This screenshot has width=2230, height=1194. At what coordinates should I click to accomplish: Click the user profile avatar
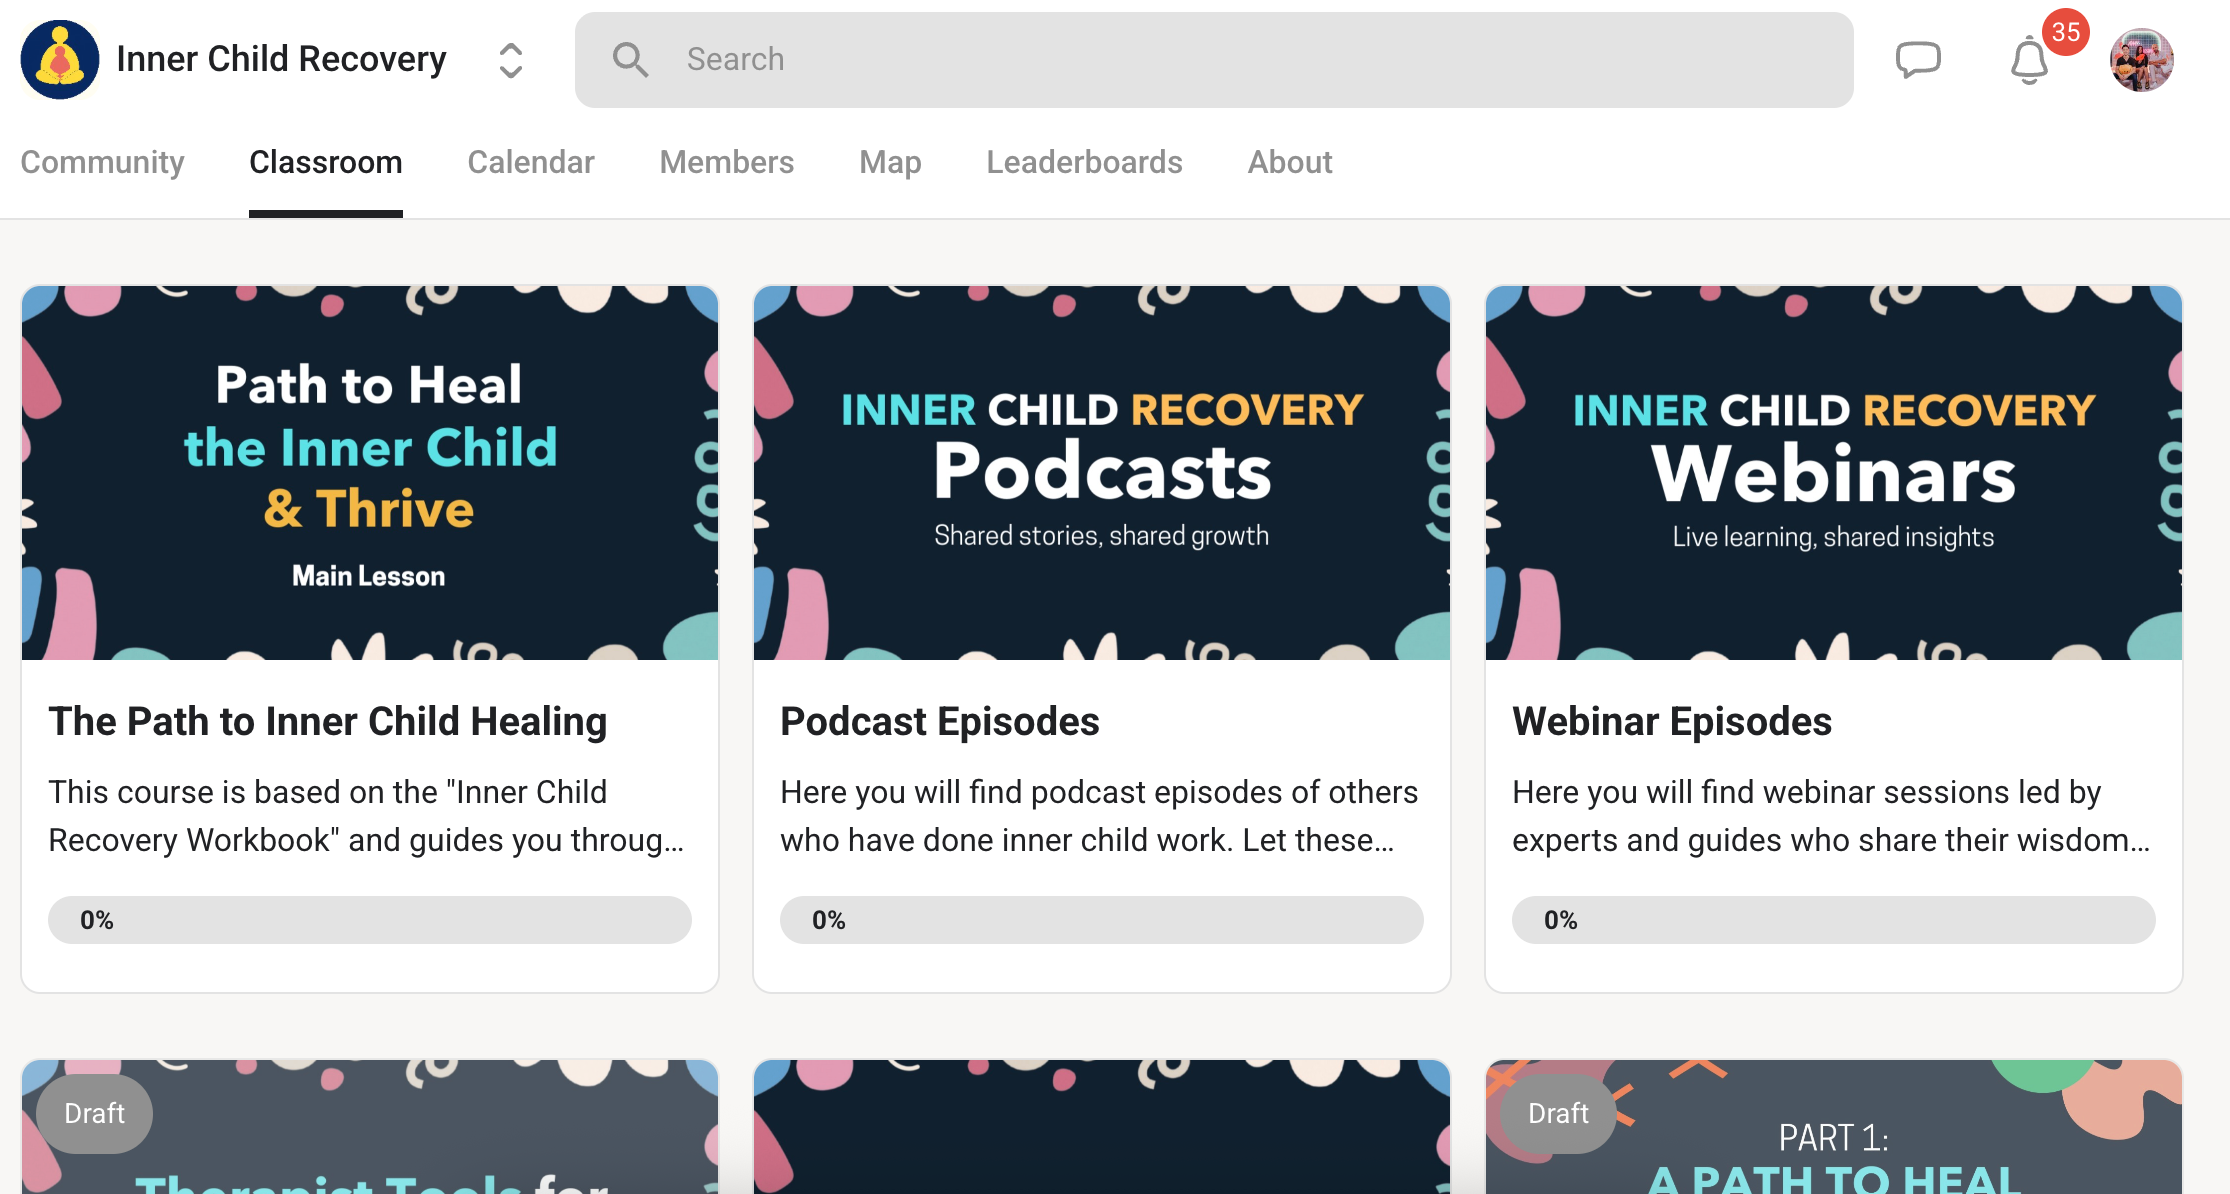point(2141,60)
